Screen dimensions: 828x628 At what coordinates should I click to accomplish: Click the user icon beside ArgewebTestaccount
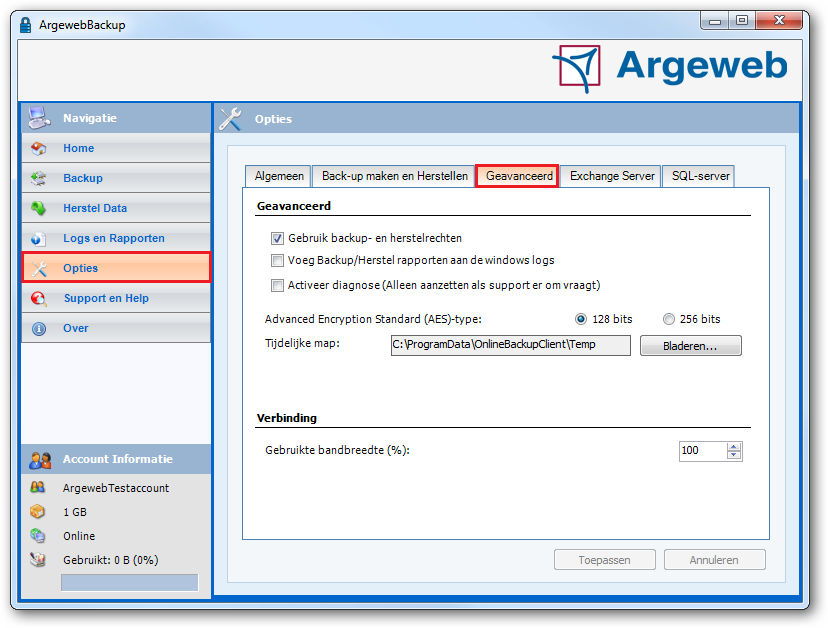point(37,488)
